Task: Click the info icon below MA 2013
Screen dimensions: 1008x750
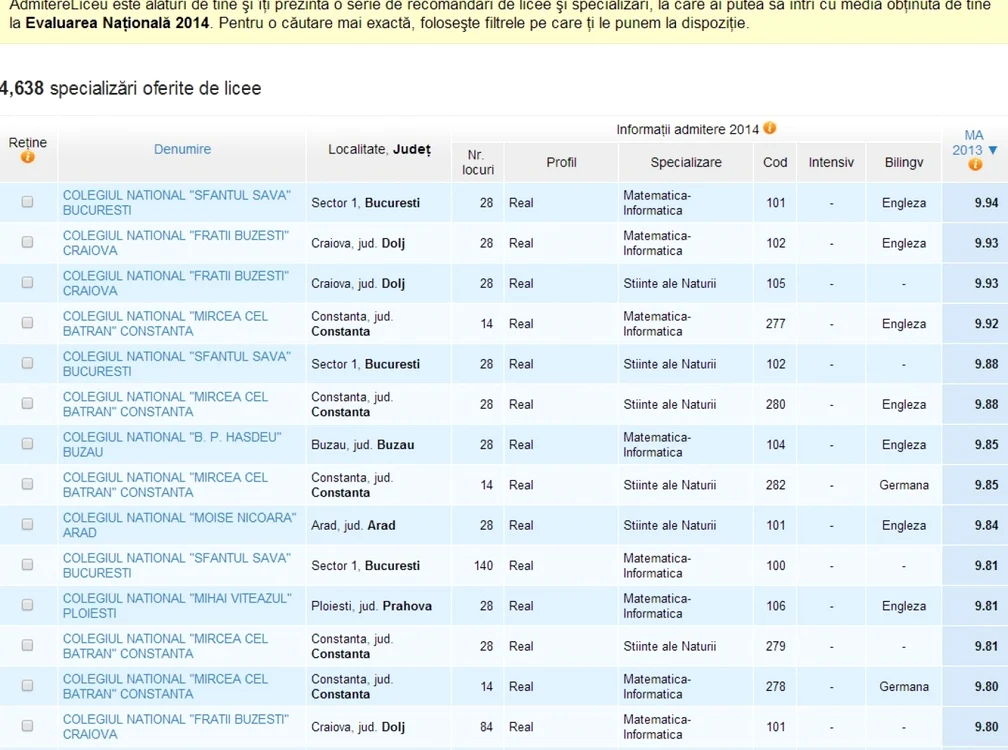Action: point(975,165)
